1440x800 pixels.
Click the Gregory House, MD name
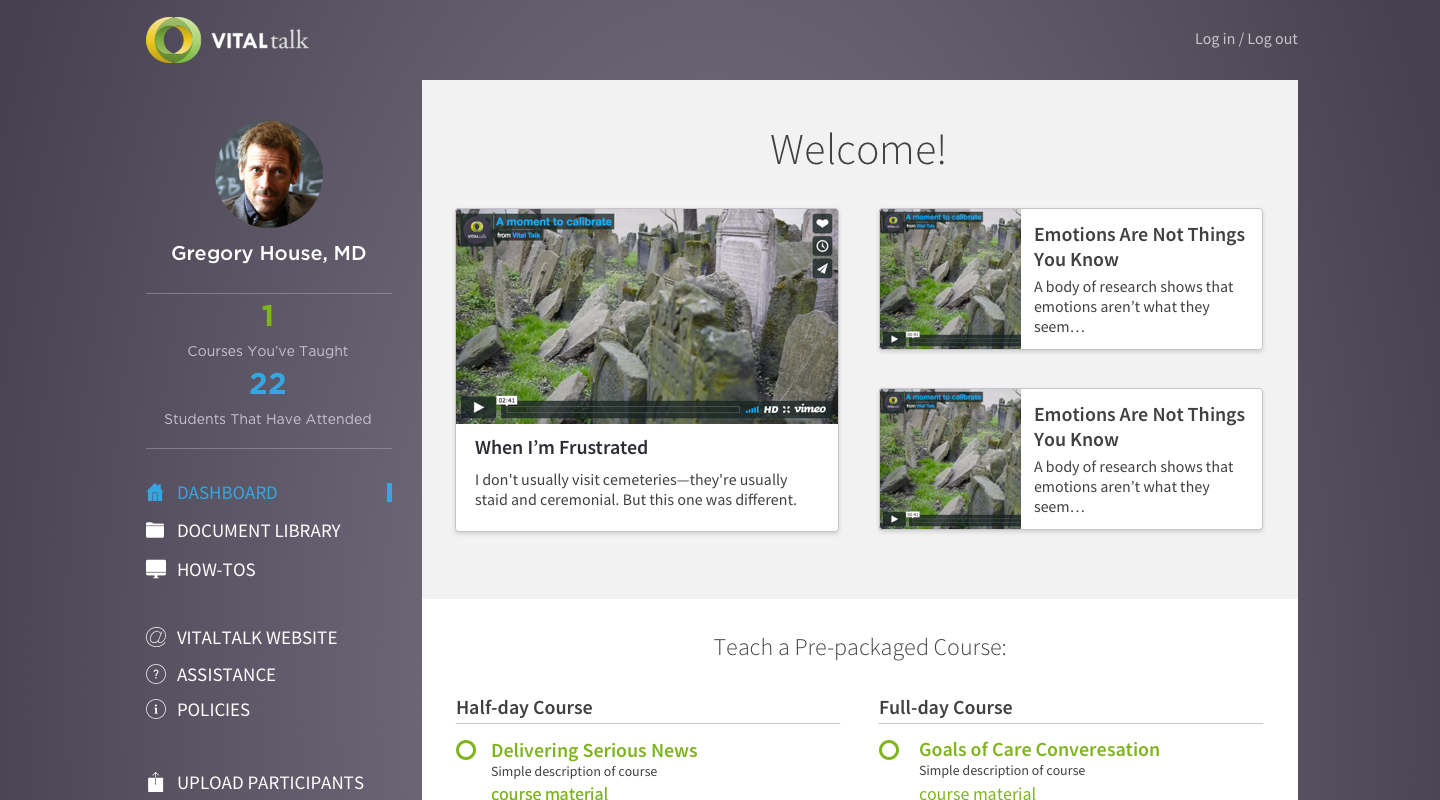(269, 253)
